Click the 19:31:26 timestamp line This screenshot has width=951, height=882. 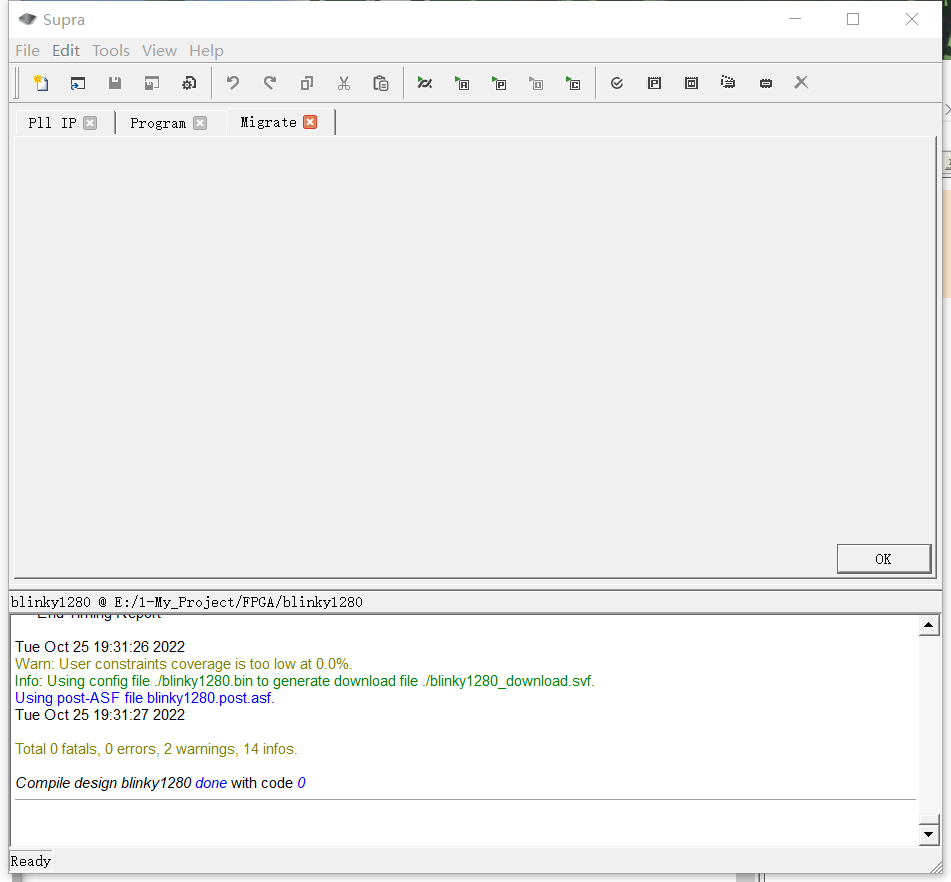click(x=100, y=647)
